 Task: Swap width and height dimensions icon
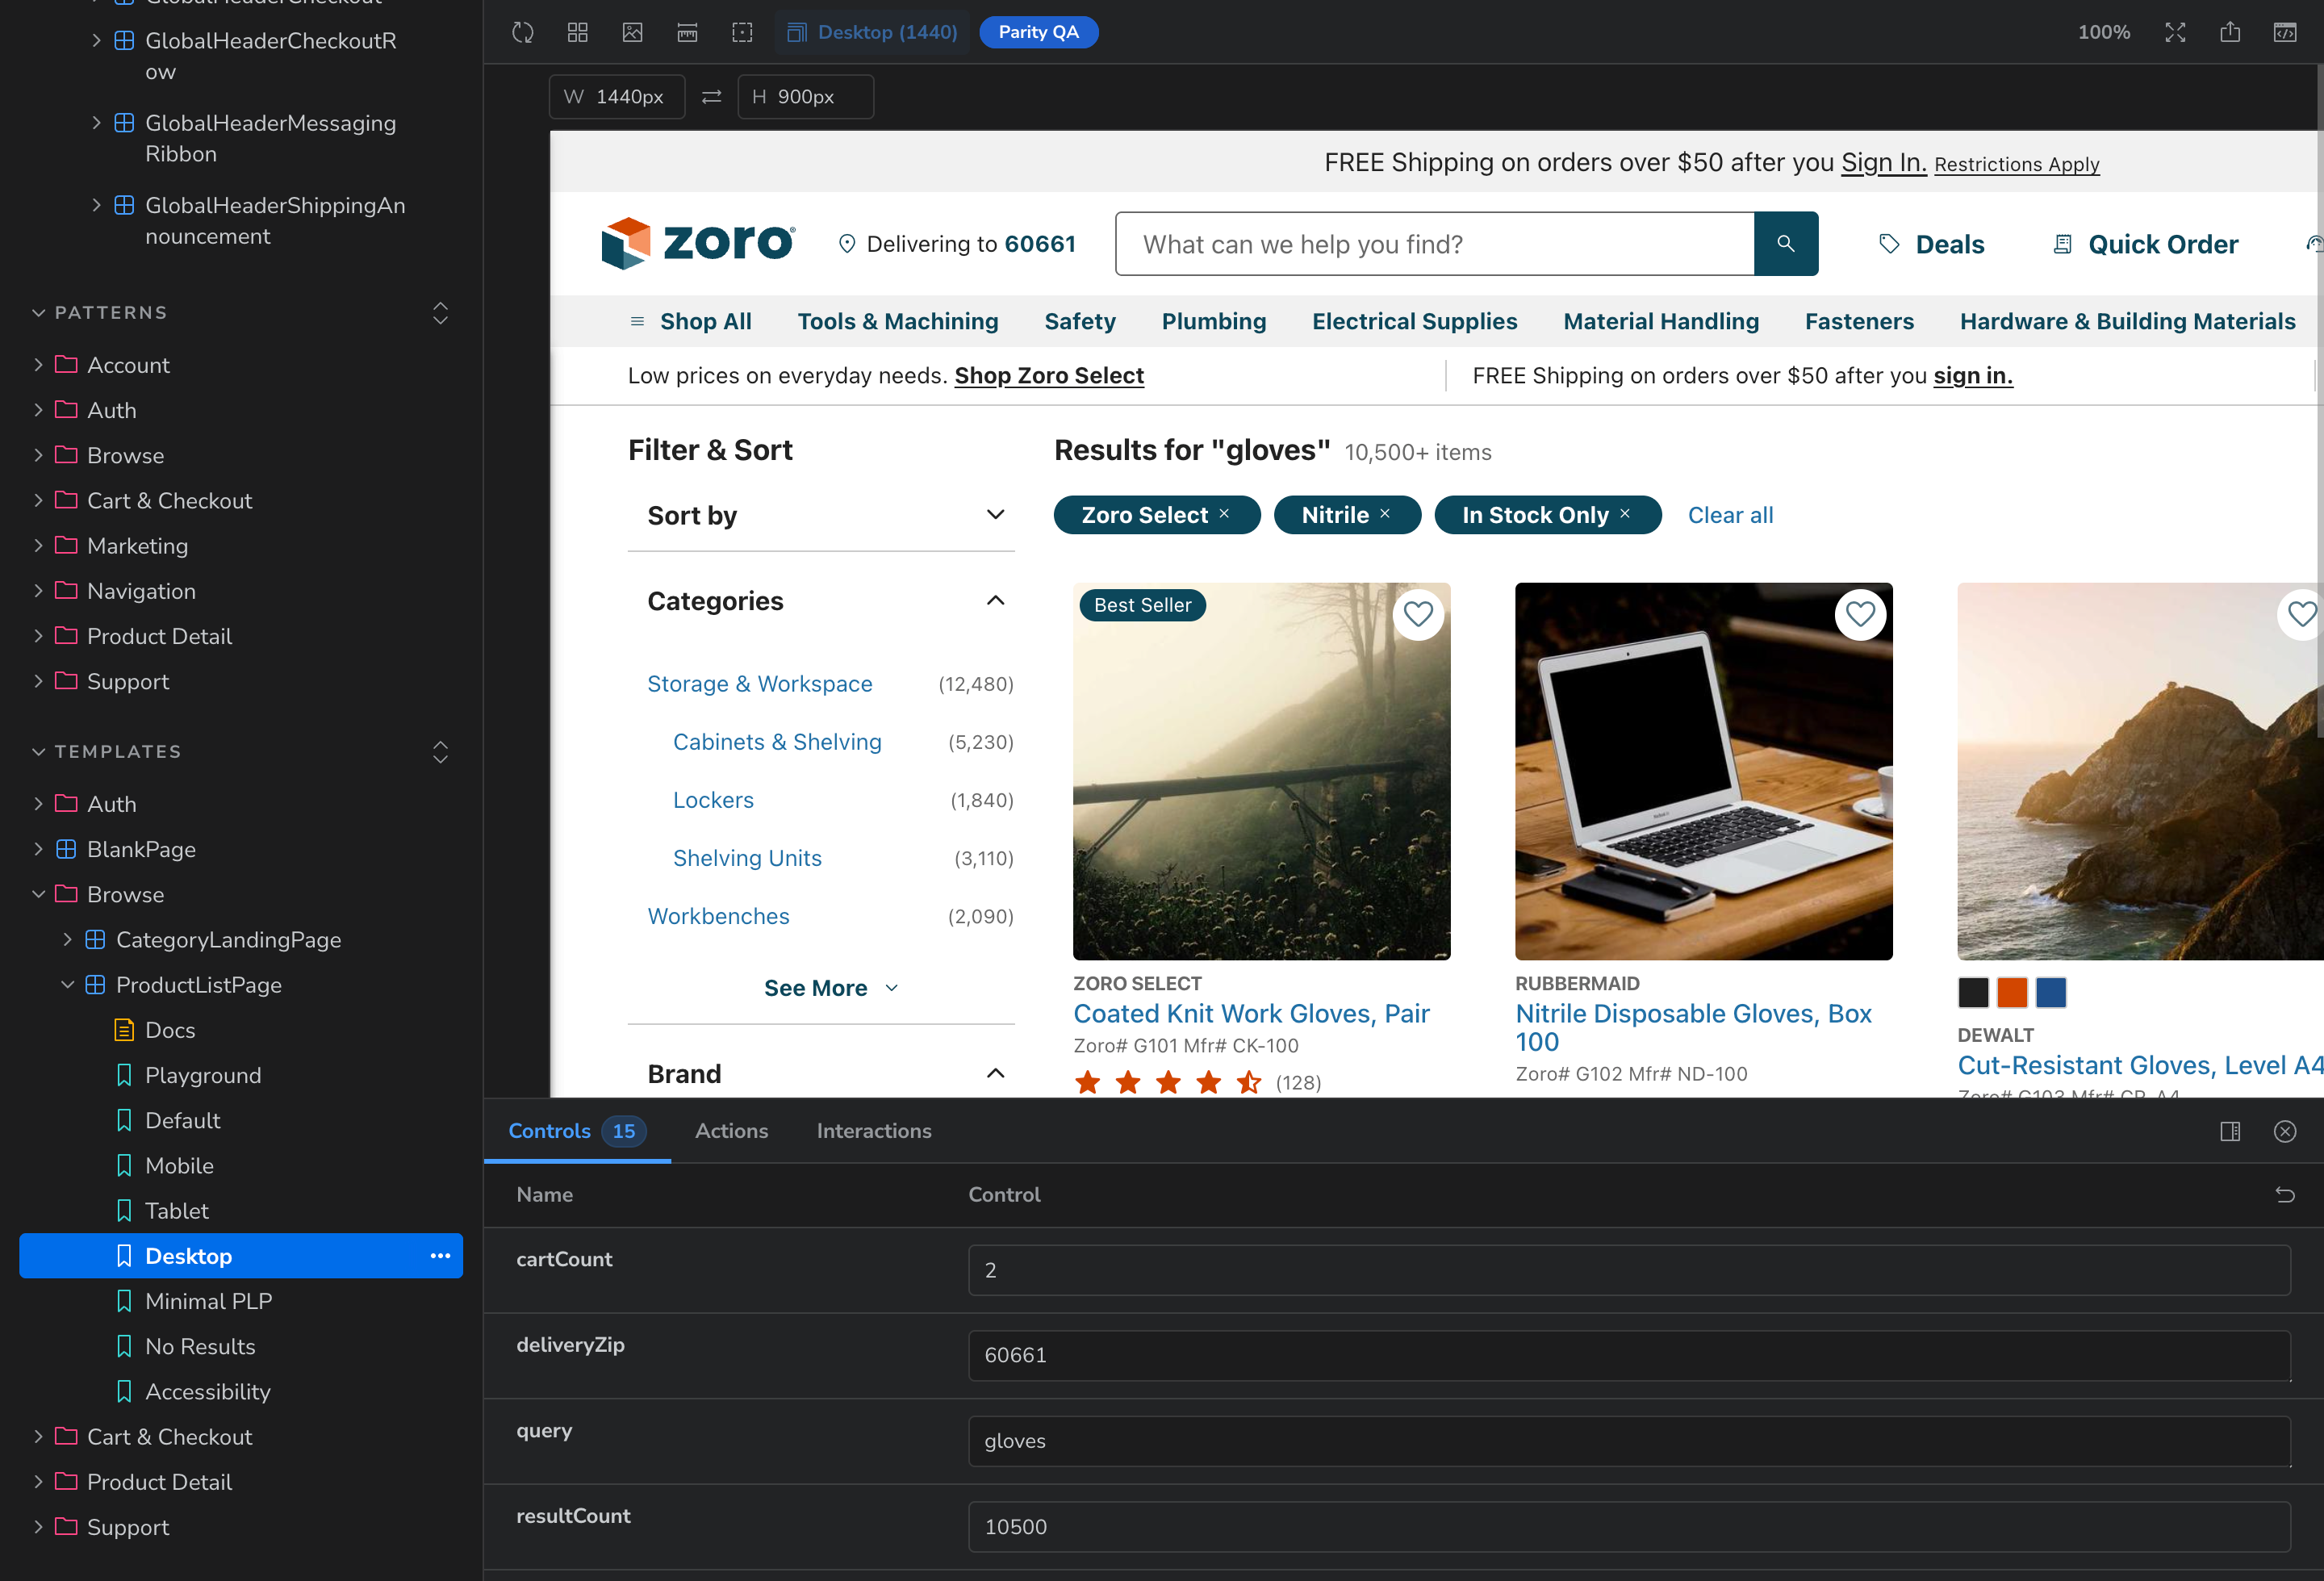click(711, 97)
